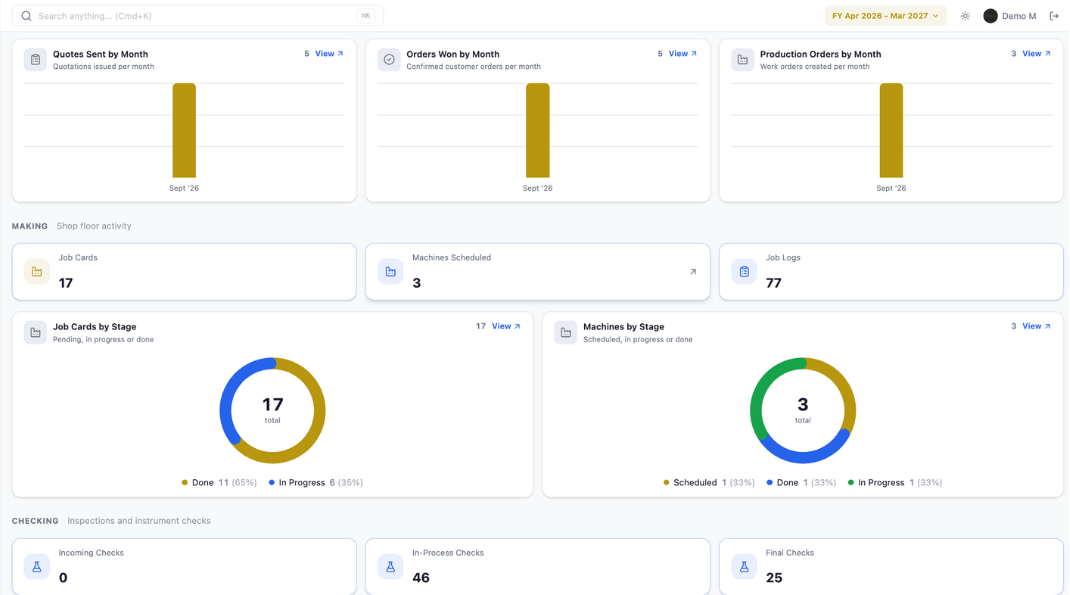Click the Final Checks flask icon
Screen dimensions: 1070x595
744,566
